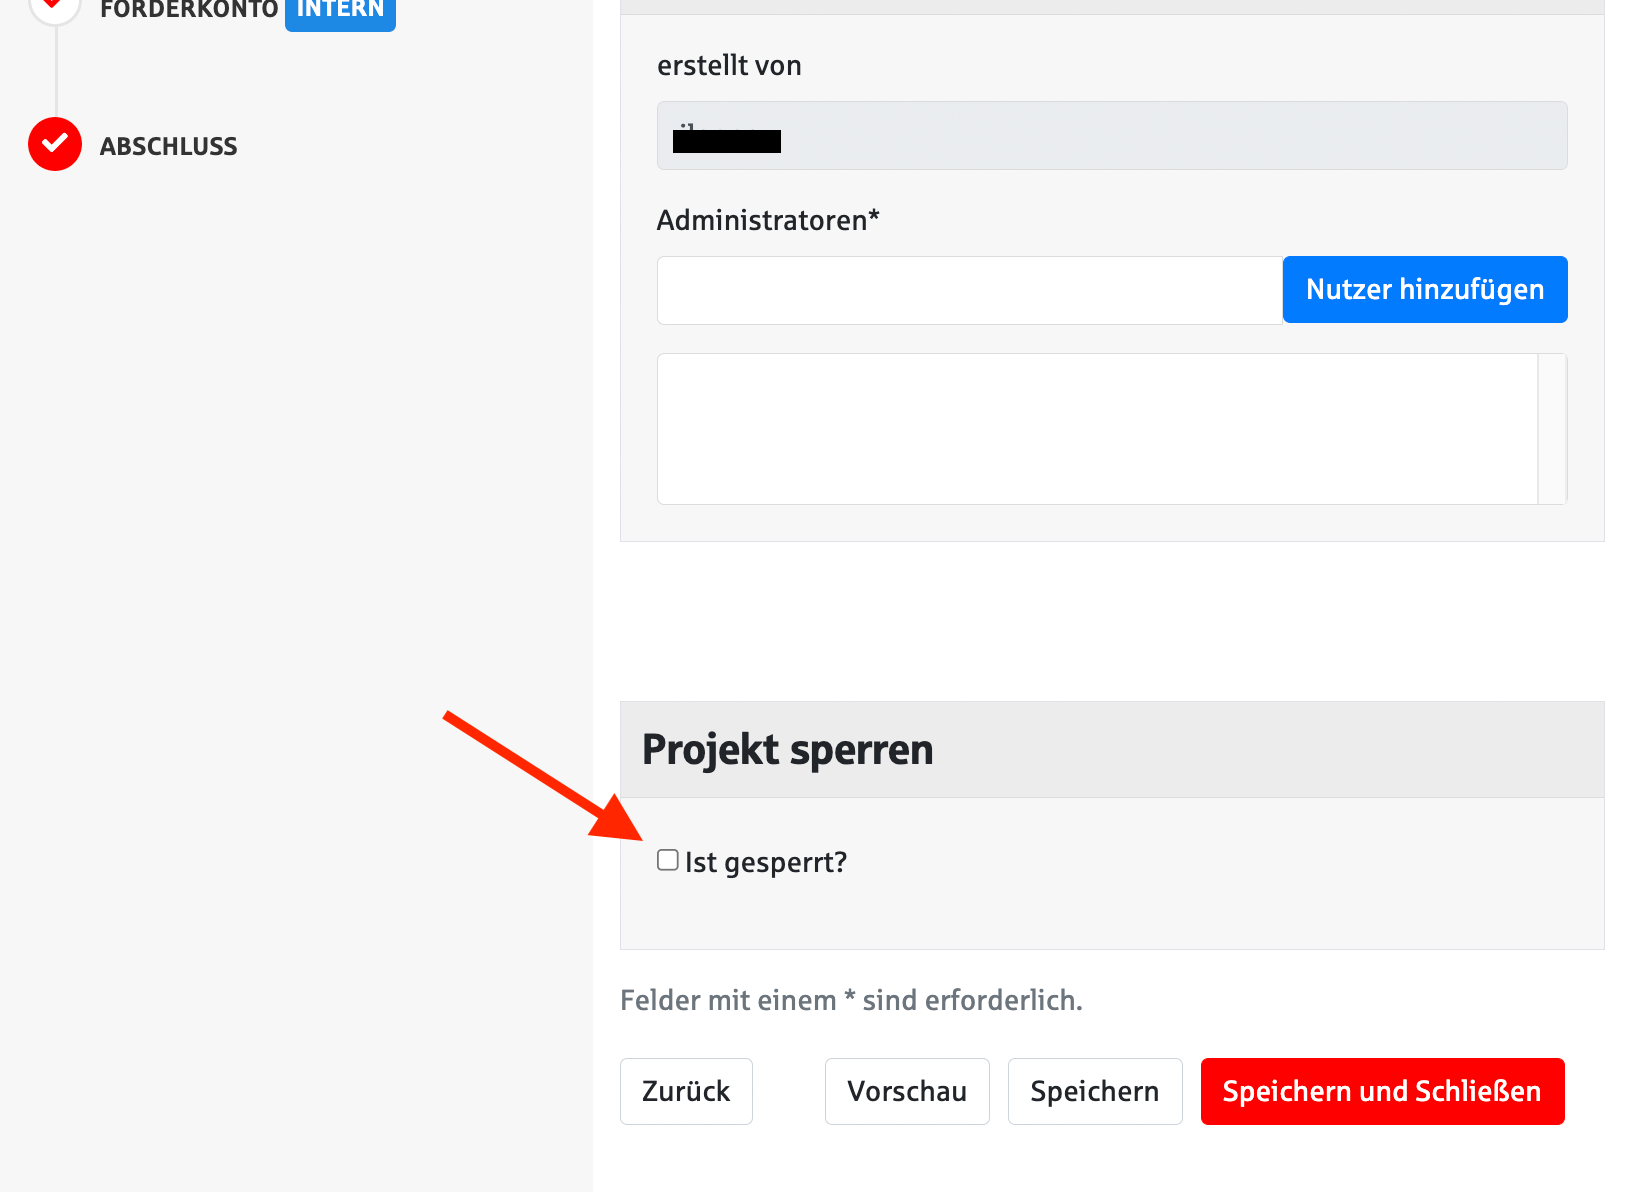Screen dimensions: 1652x1192
Task: Click the partially visible FÖRDERKONTO step icon
Action: [x=54, y=8]
